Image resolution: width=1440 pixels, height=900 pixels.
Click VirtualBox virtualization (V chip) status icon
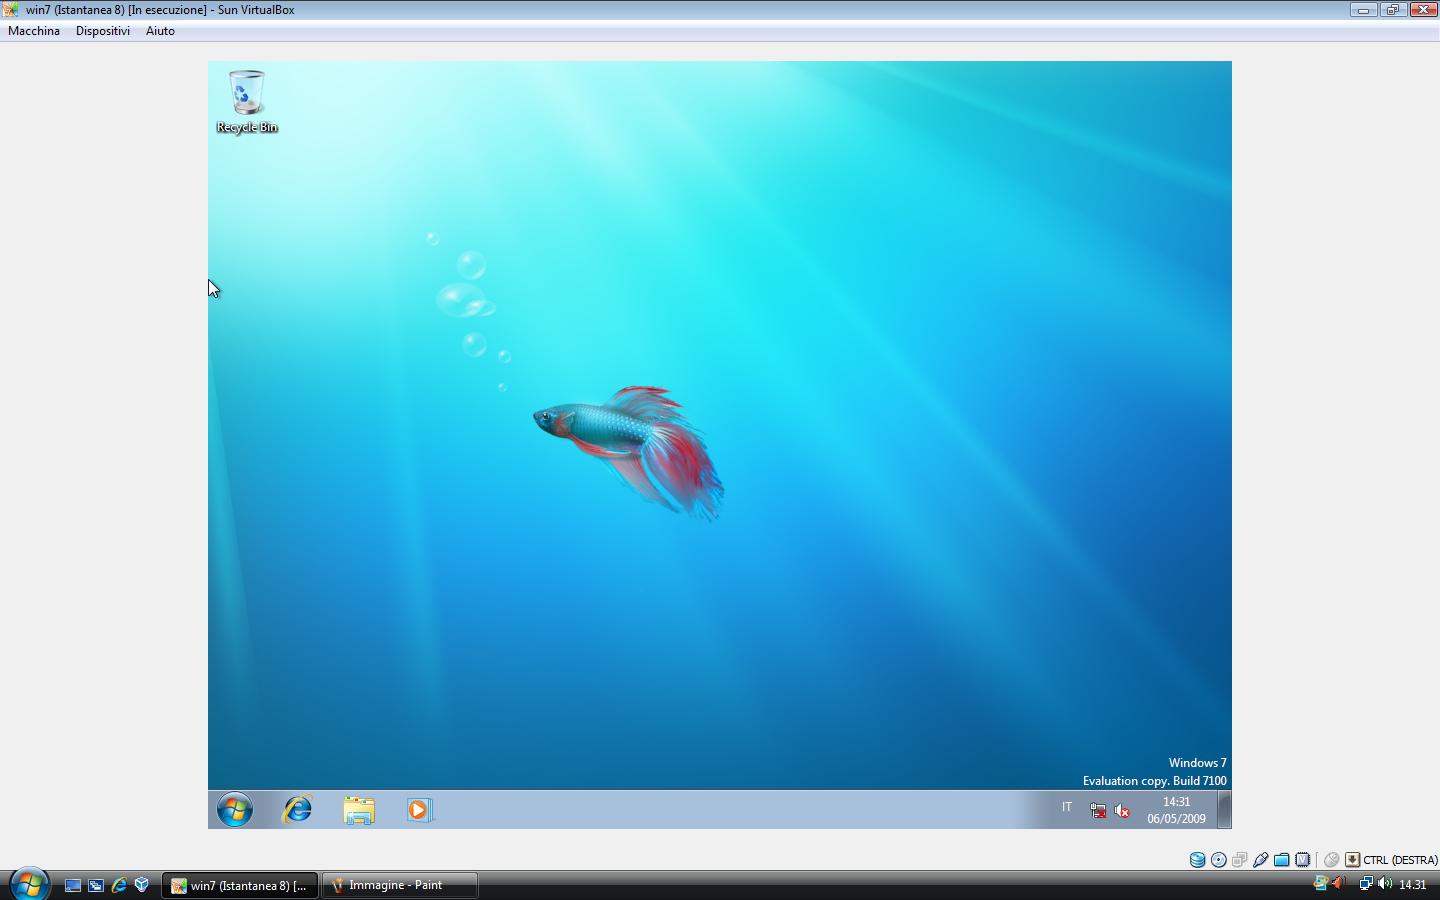[1302, 860]
